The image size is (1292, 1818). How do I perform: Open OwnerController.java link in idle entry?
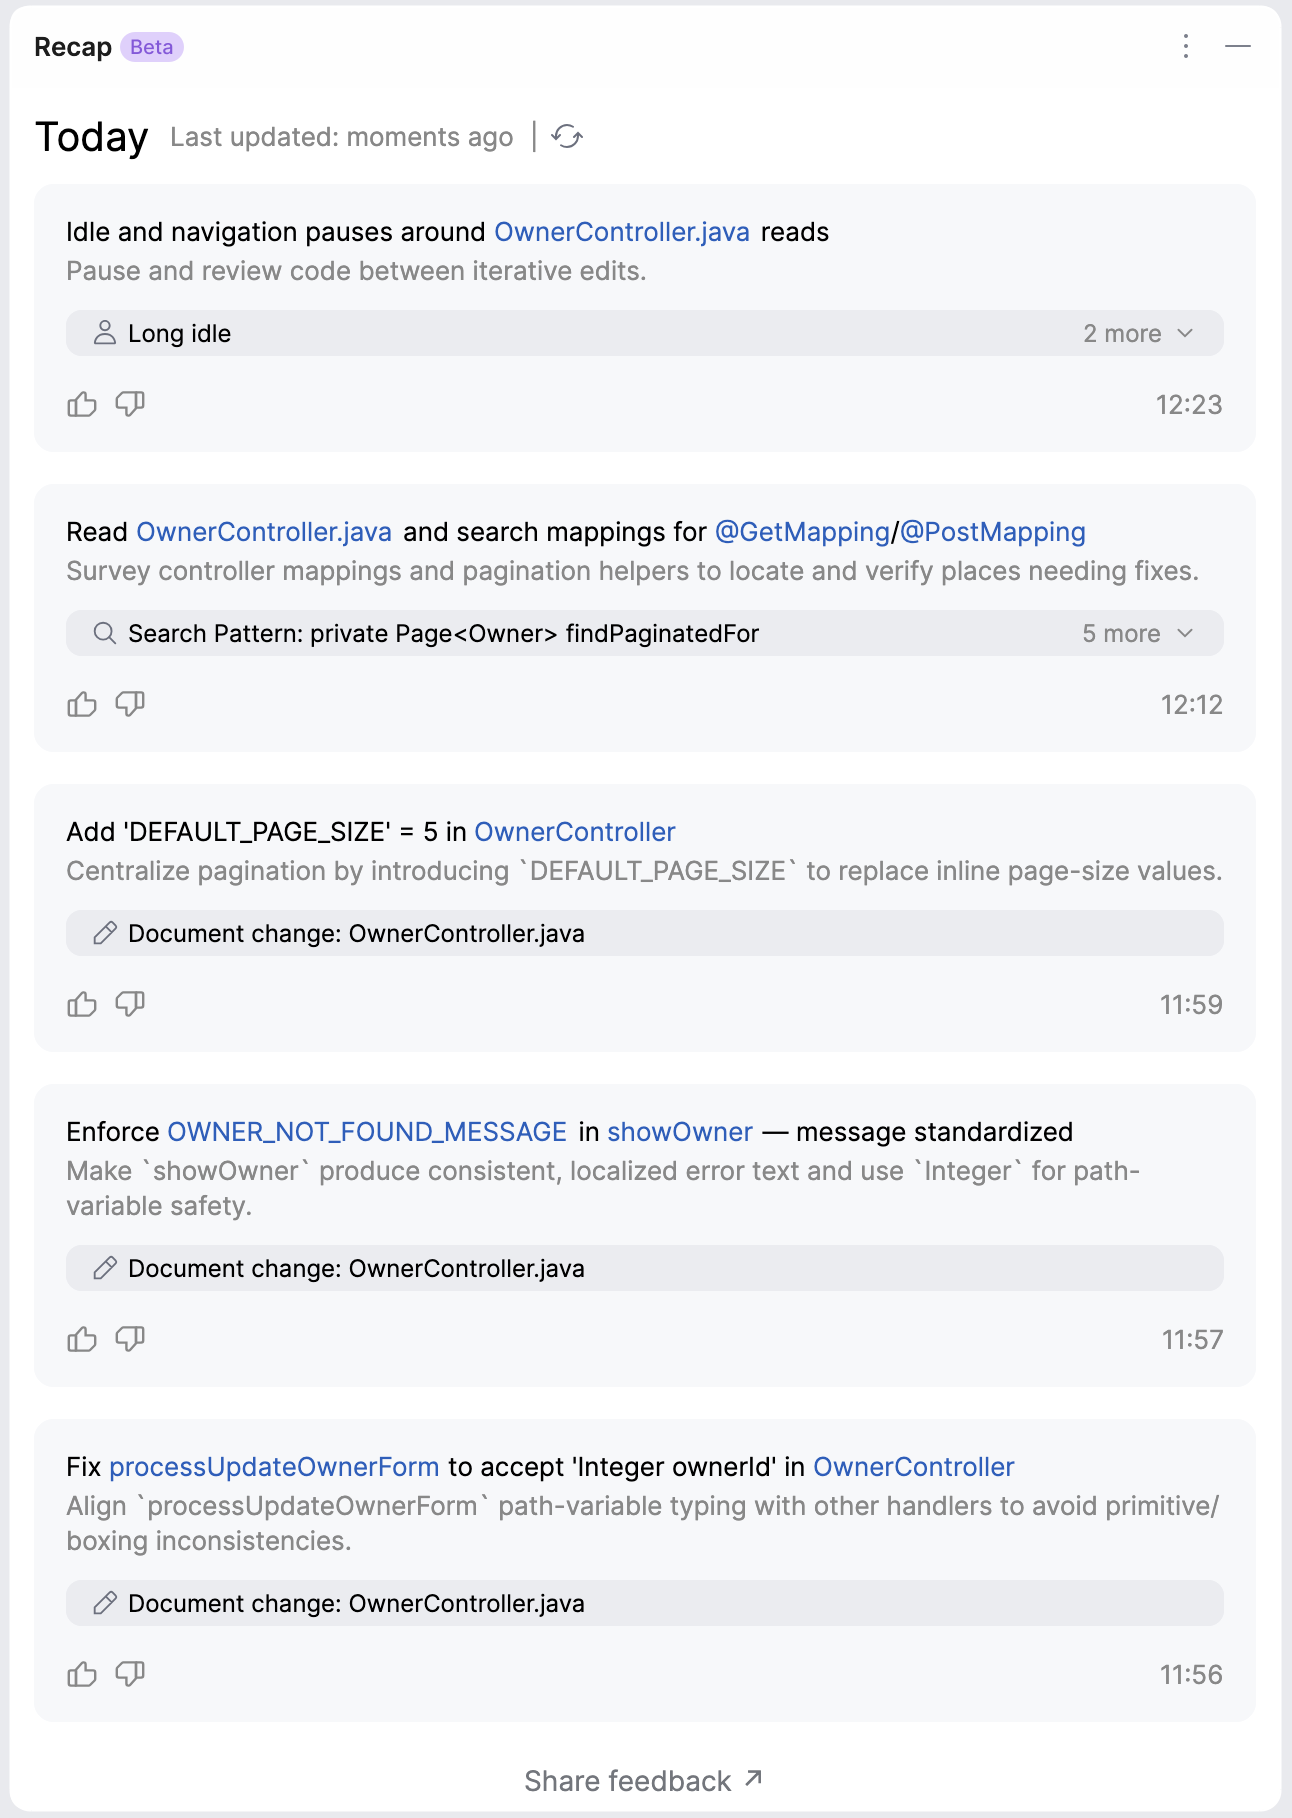click(x=622, y=232)
